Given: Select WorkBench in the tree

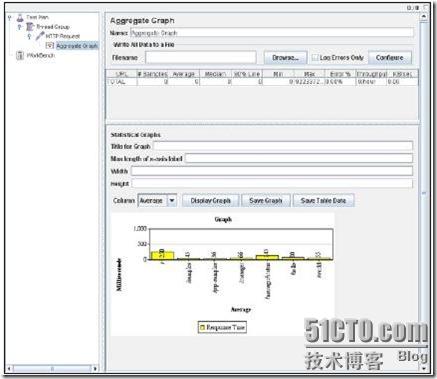Looking at the screenshot, I should coord(41,55).
